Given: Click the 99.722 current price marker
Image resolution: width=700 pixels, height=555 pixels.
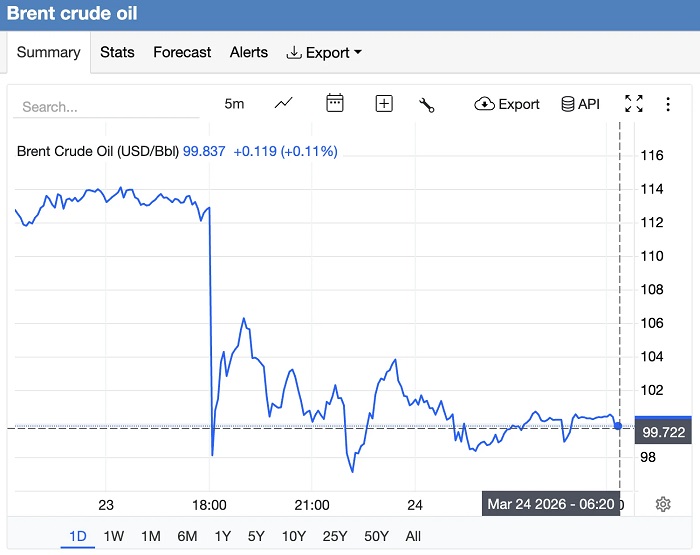Looking at the screenshot, I should click(663, 432).
